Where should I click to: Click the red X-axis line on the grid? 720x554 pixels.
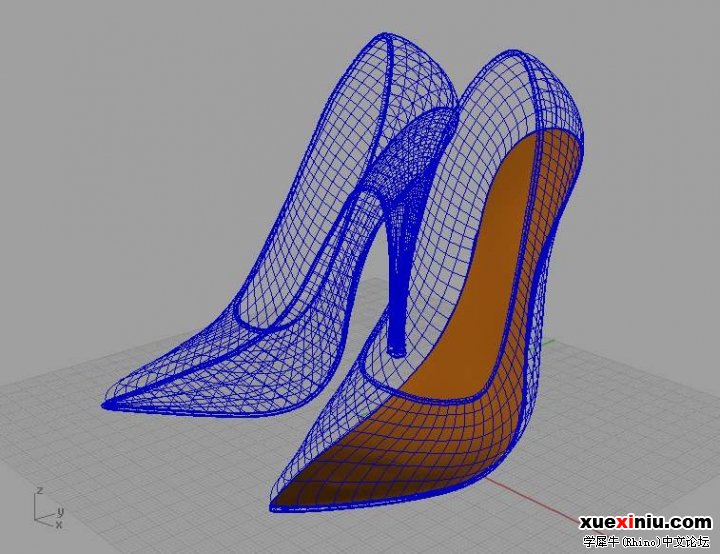coord(535,500)
